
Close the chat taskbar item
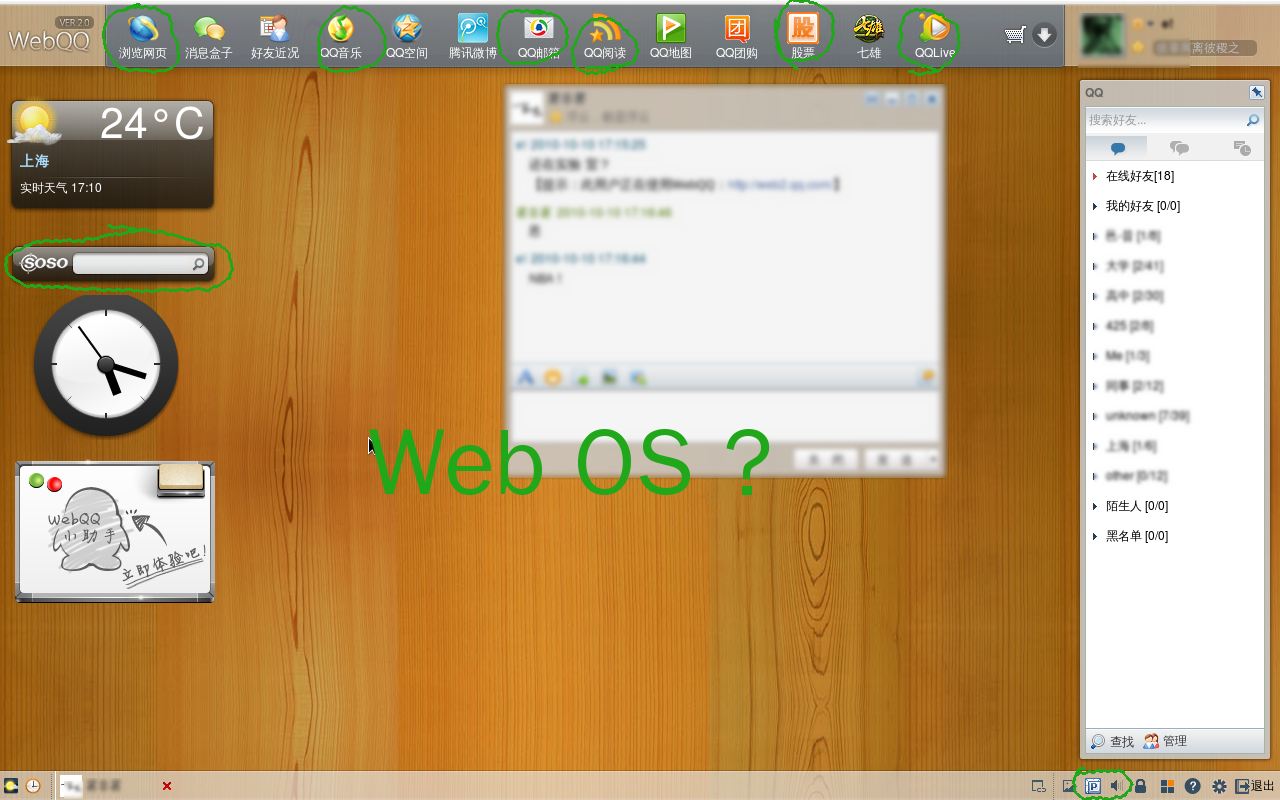[x=167, y=786]
